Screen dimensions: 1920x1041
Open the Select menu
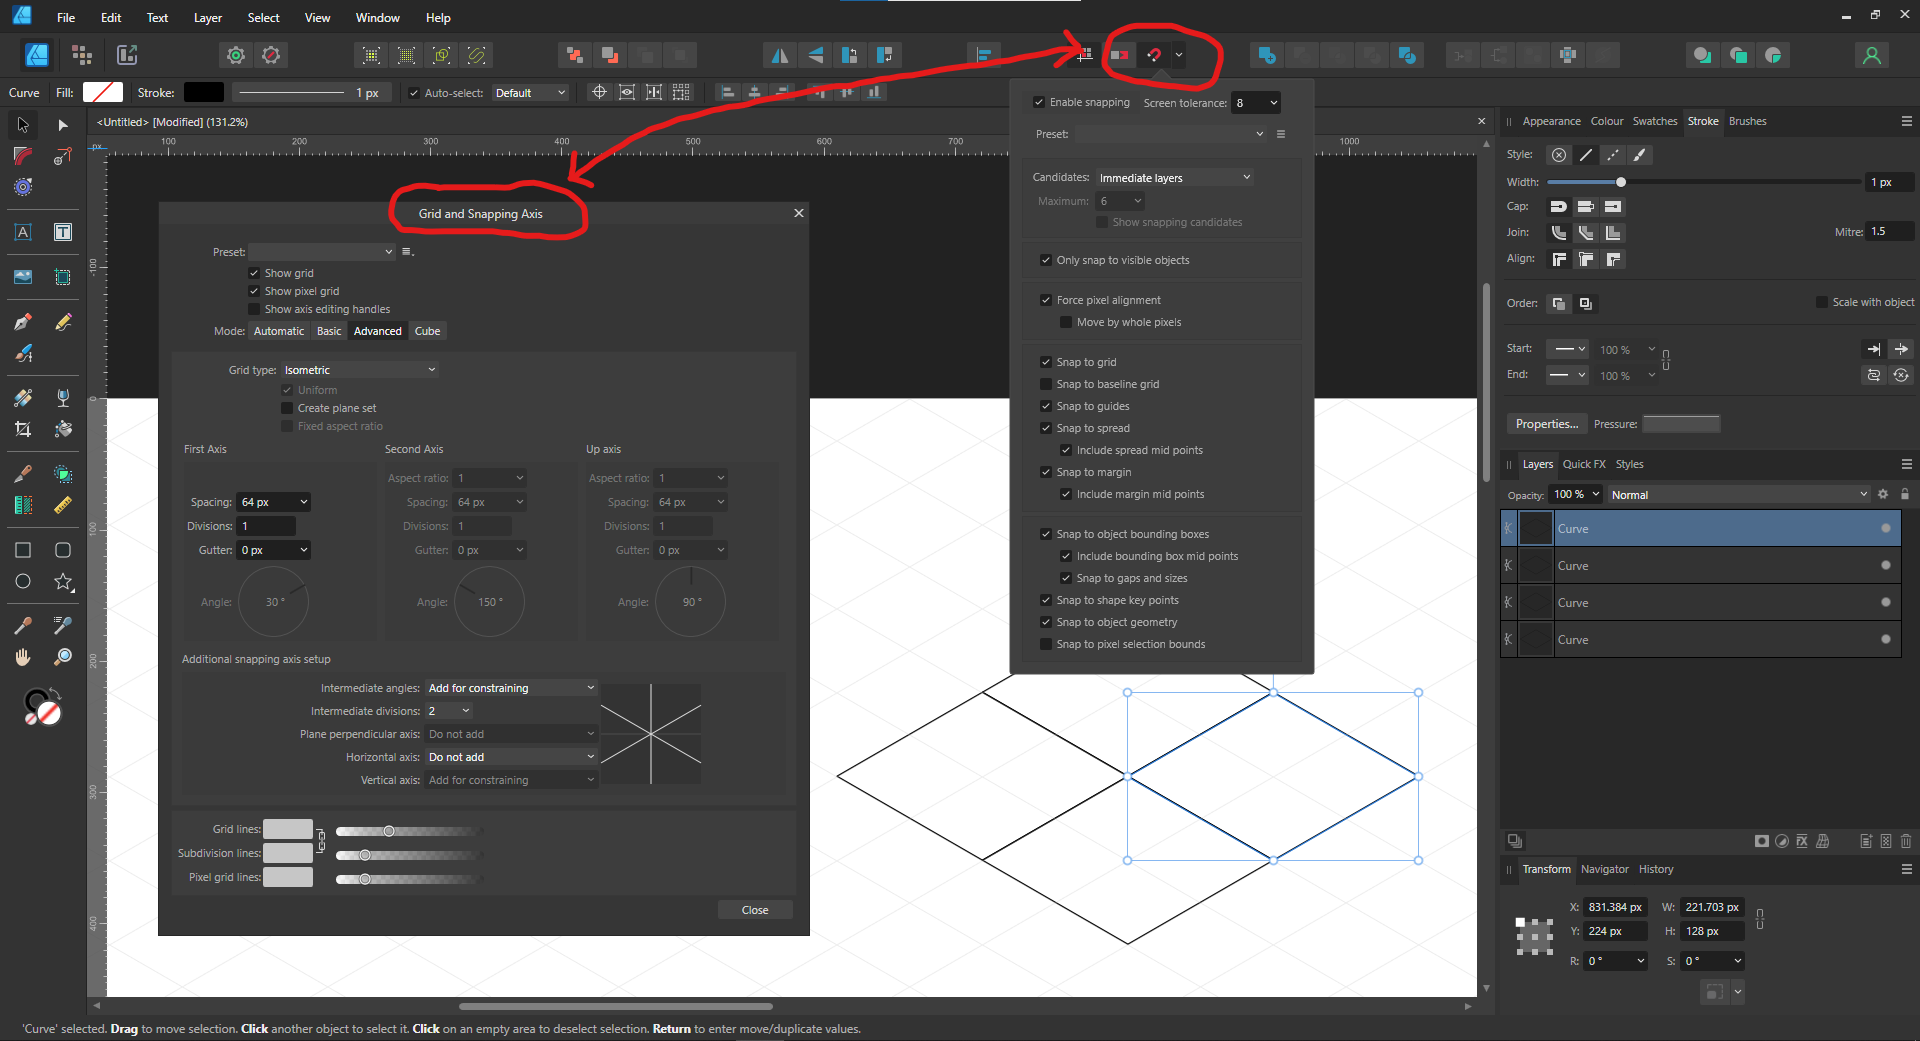coord(263,17)
